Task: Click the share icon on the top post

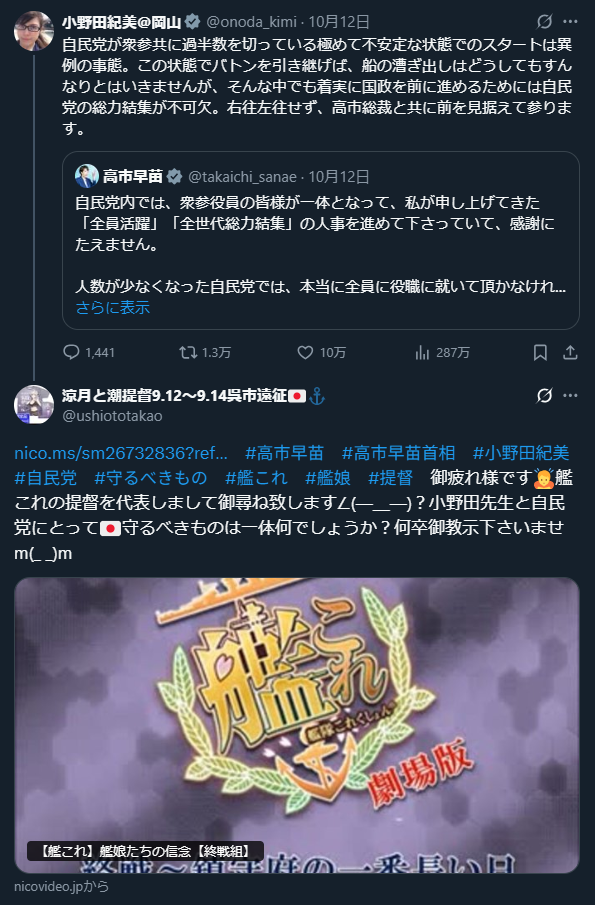Action: click(x=570, y=352)
